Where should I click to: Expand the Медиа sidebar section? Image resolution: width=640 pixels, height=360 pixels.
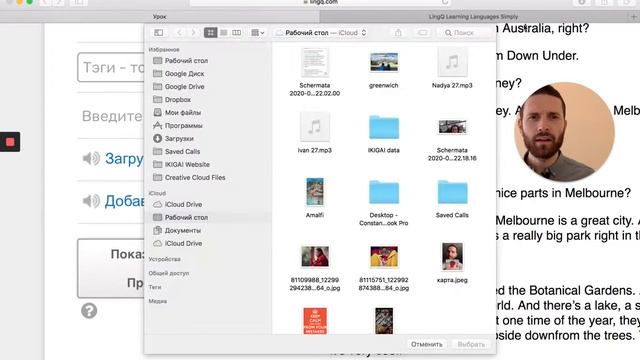coord(158,301)
